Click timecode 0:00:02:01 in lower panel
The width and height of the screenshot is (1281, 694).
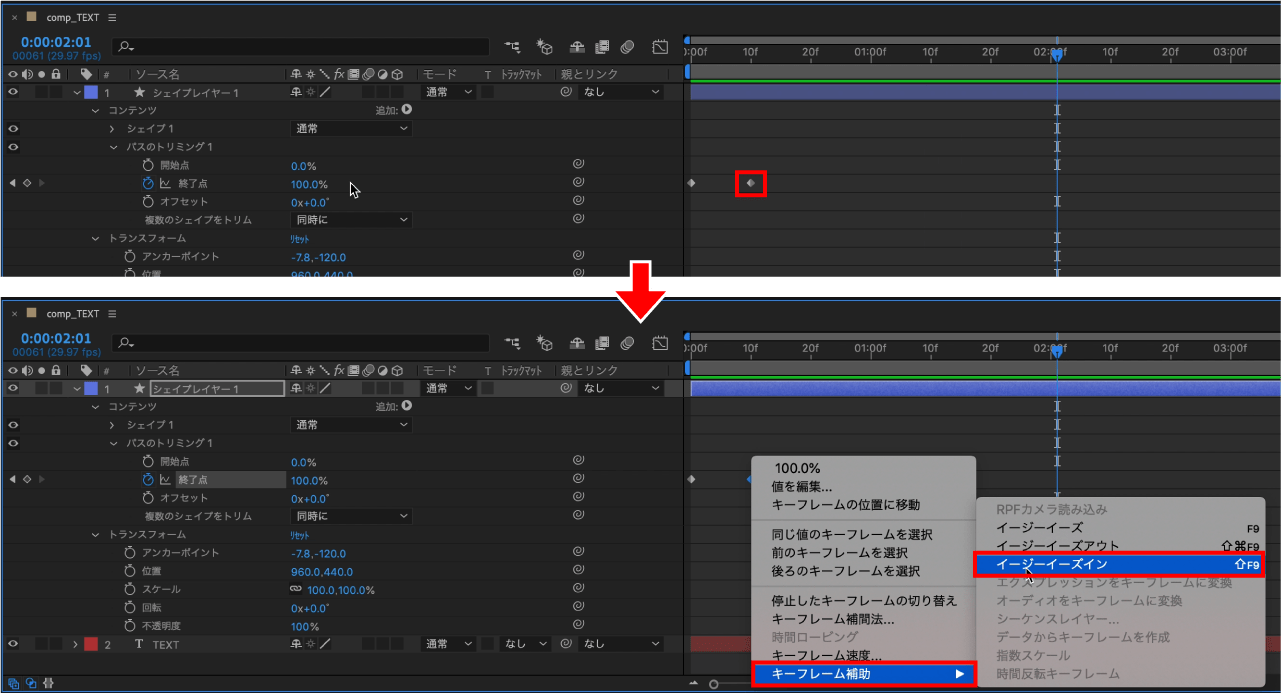click(56, 339)
